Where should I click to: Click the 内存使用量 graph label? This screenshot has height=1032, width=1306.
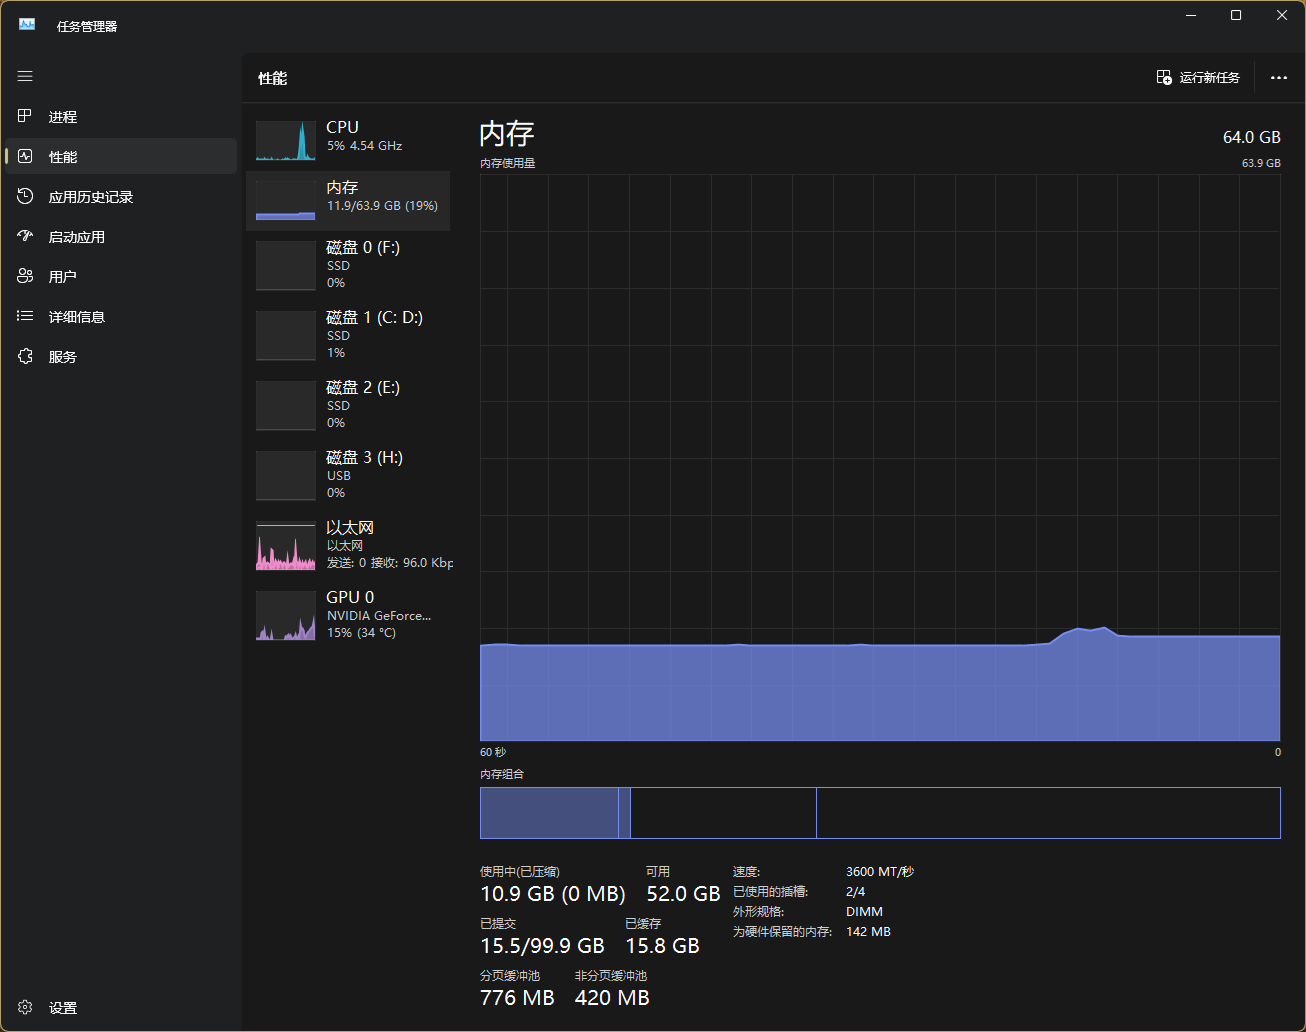[x=508, y=163]
